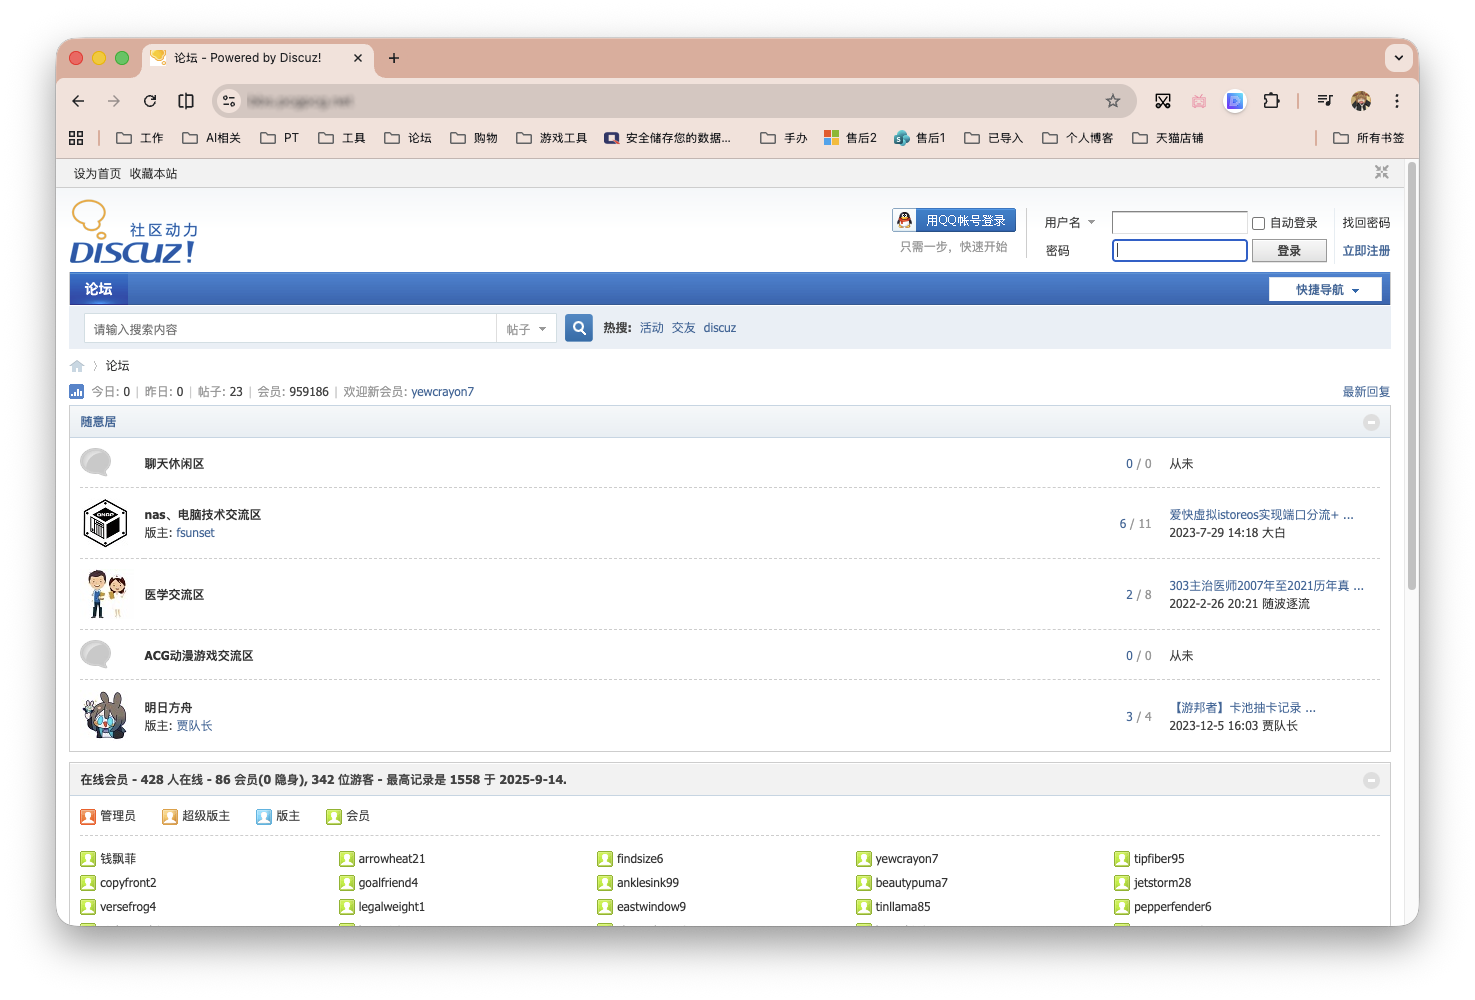Screen dimensions: 1475x1000
Task: Open the 用户名 login type dropdown
Action: (x=1070, y=223)
